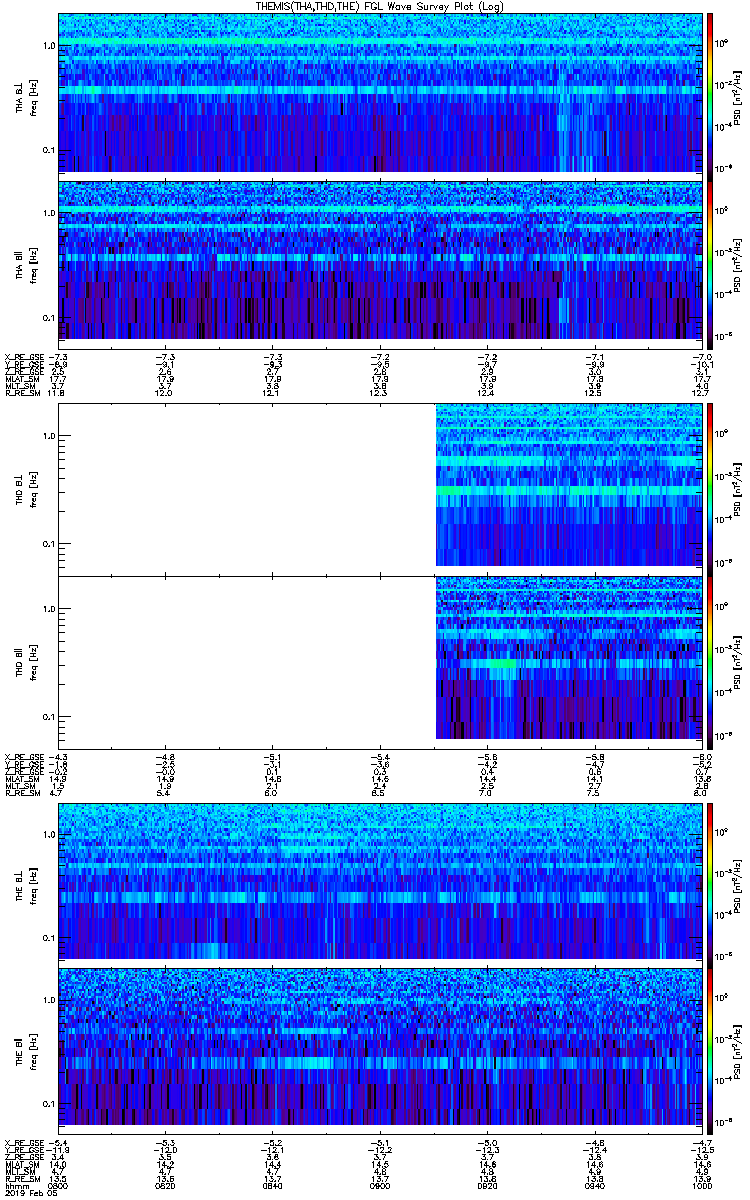
Task: Click the 'X_RE_GSE' row label under the THD panels
Action: pos(22,757)
